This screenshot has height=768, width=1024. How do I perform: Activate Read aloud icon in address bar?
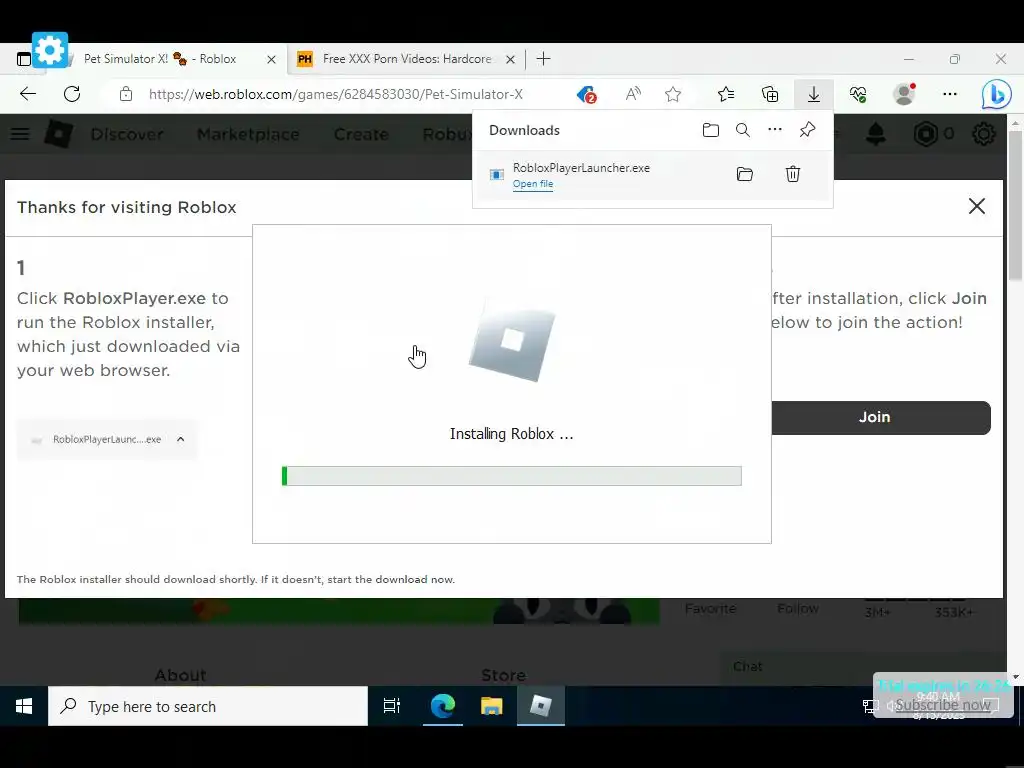coord(633,94)
